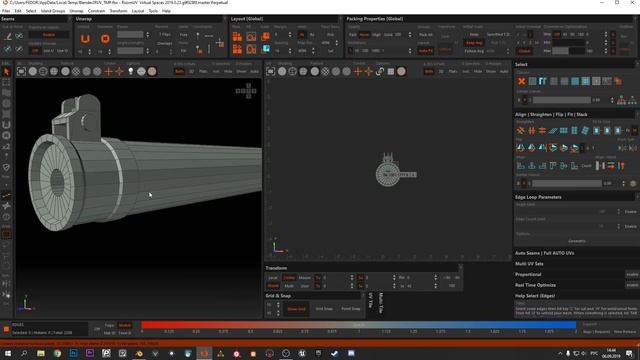Toggle Flats mode in 3D viewport toolbar

point(203,71)
